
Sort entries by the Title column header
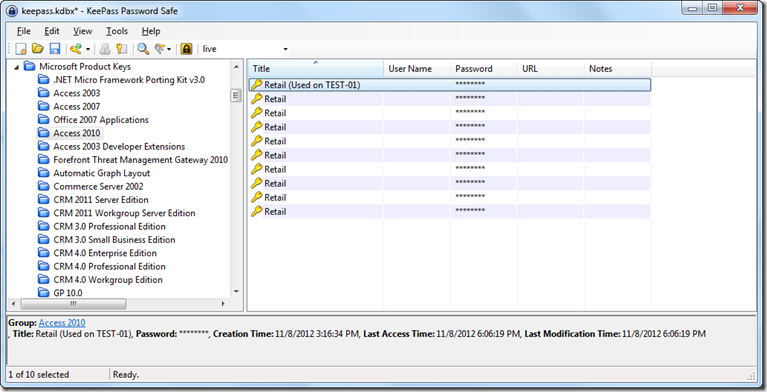pos(316,69)
